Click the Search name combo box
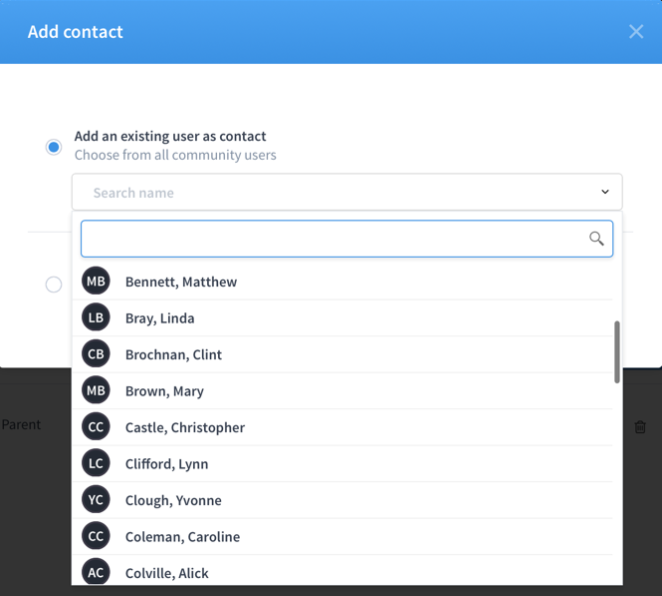Image resolution: width=662 pixels, height=596 pixels. coord(347,192)
